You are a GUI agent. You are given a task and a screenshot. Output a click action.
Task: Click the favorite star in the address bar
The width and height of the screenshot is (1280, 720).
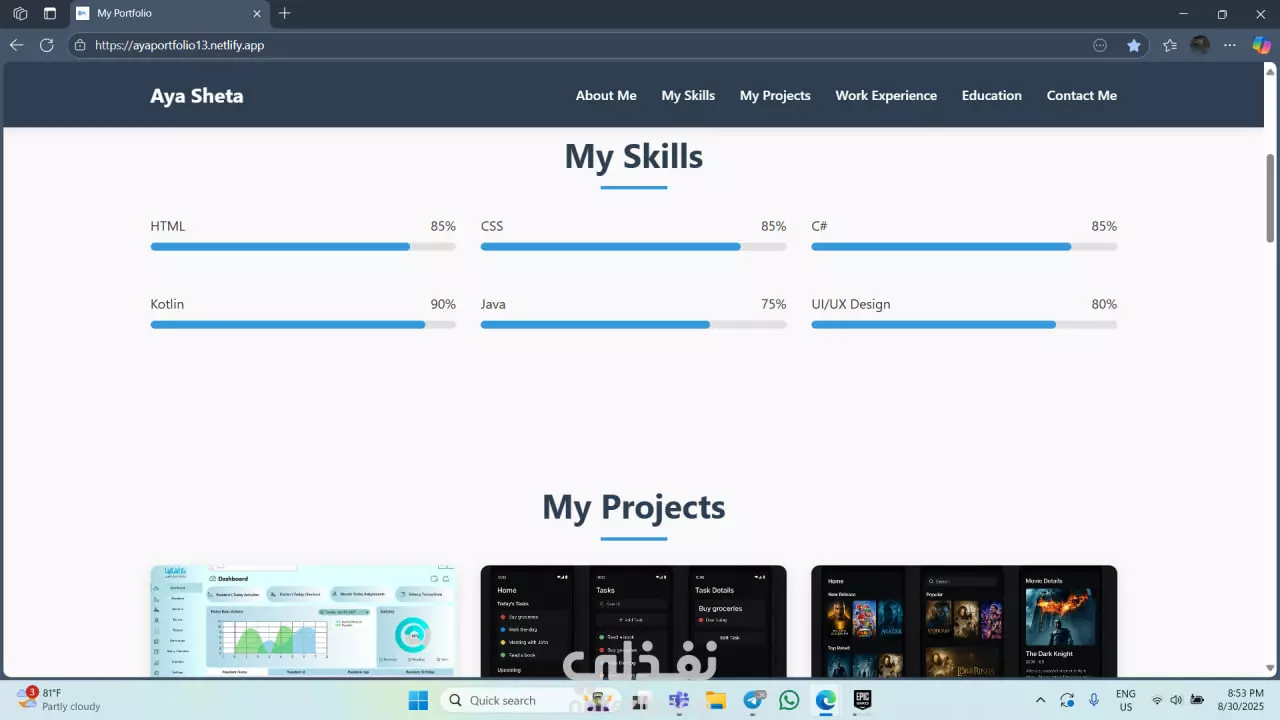pos(1134,45)
